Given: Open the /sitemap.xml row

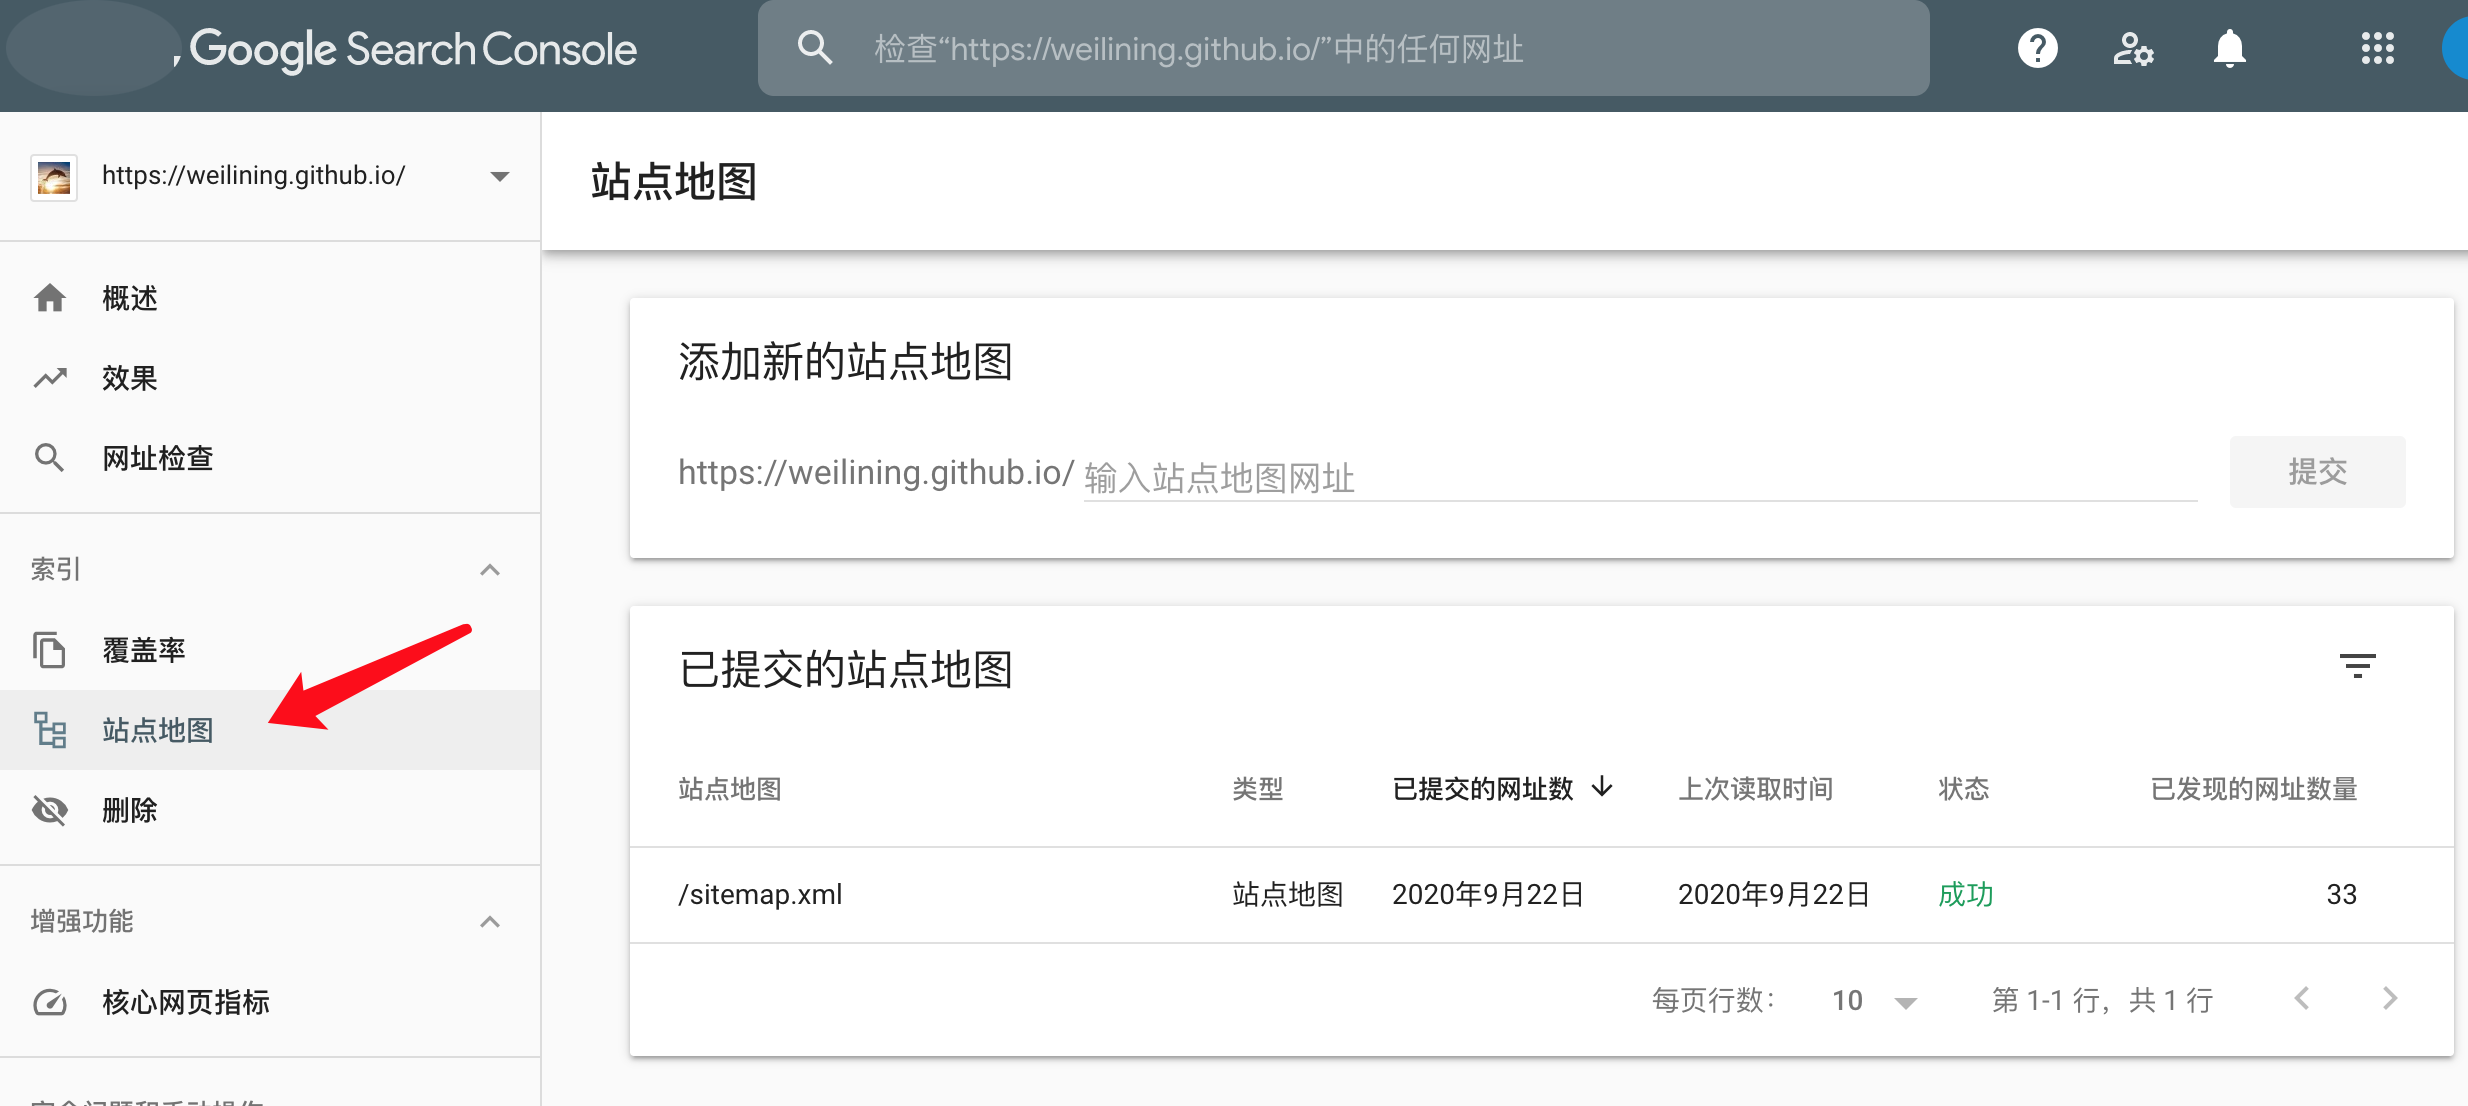Looking at the screenshot, I should coord(760,894).
